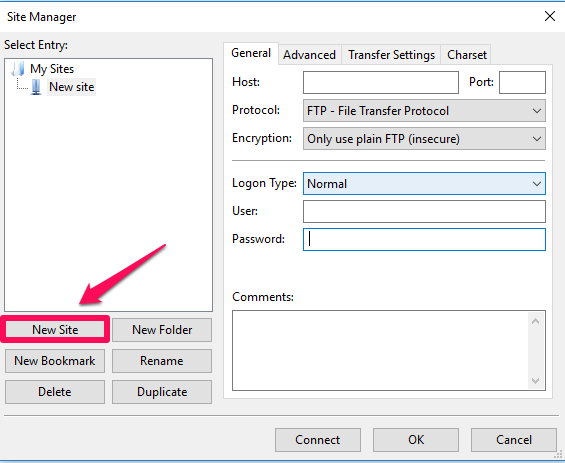The image size is (565, 463).
Task: Click the Comments scrollbar down arrow
Action: coord(535,380)
